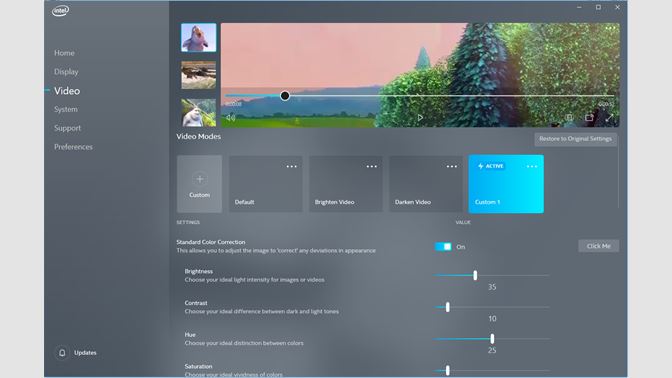Open the Custom 1 options menu

pyautogui.click(x=532, y=166)
